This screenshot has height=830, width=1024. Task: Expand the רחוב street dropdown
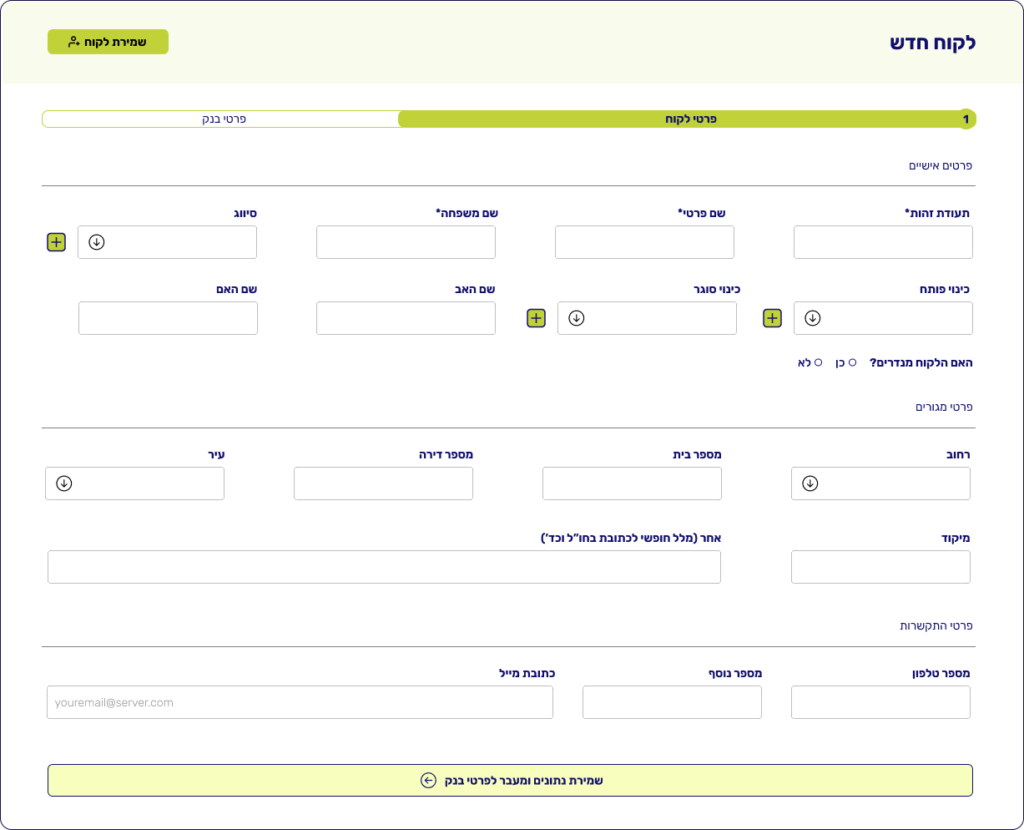click(x=880, y=483)
